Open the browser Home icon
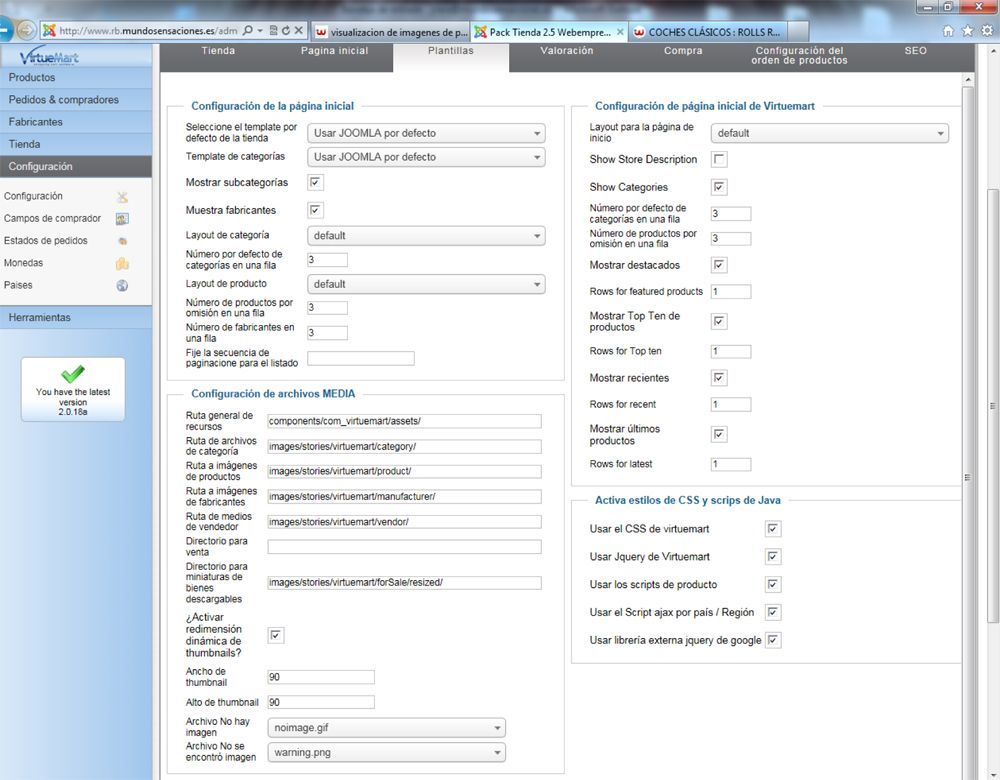This screenshot has height=780, width=1000. point(948,31)
